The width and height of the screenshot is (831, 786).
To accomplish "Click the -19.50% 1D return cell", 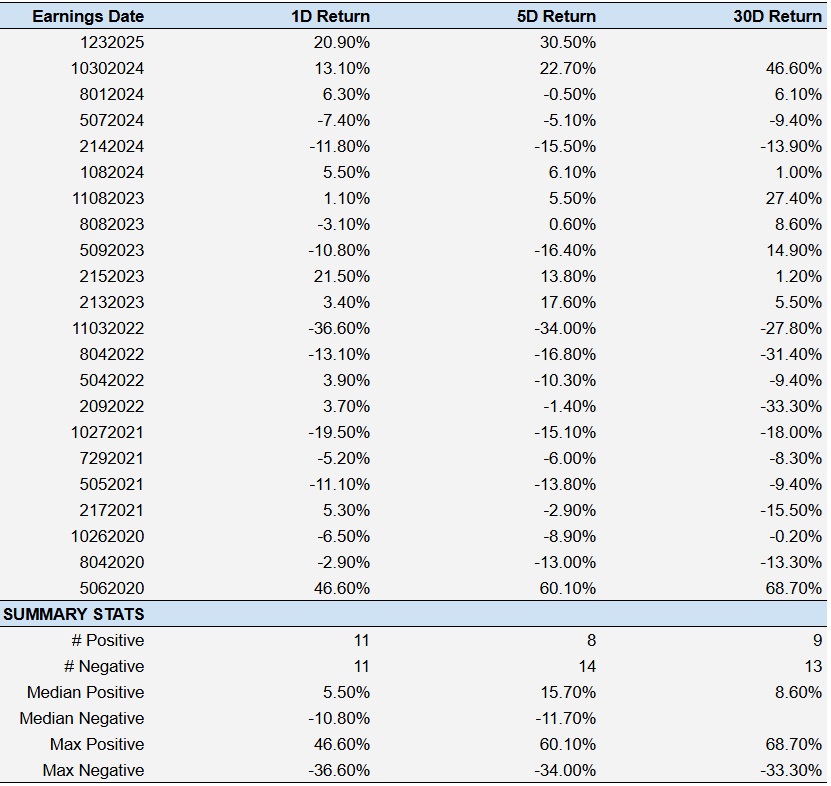I will 339,432.
